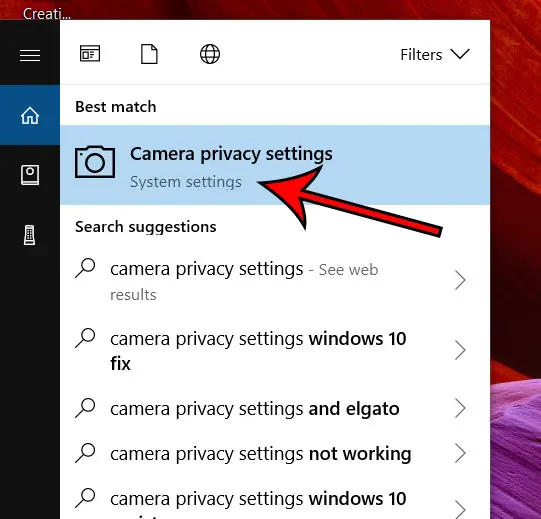
Task: Click search magnifier beside 'See web results'
Action: tap(85, 268)
